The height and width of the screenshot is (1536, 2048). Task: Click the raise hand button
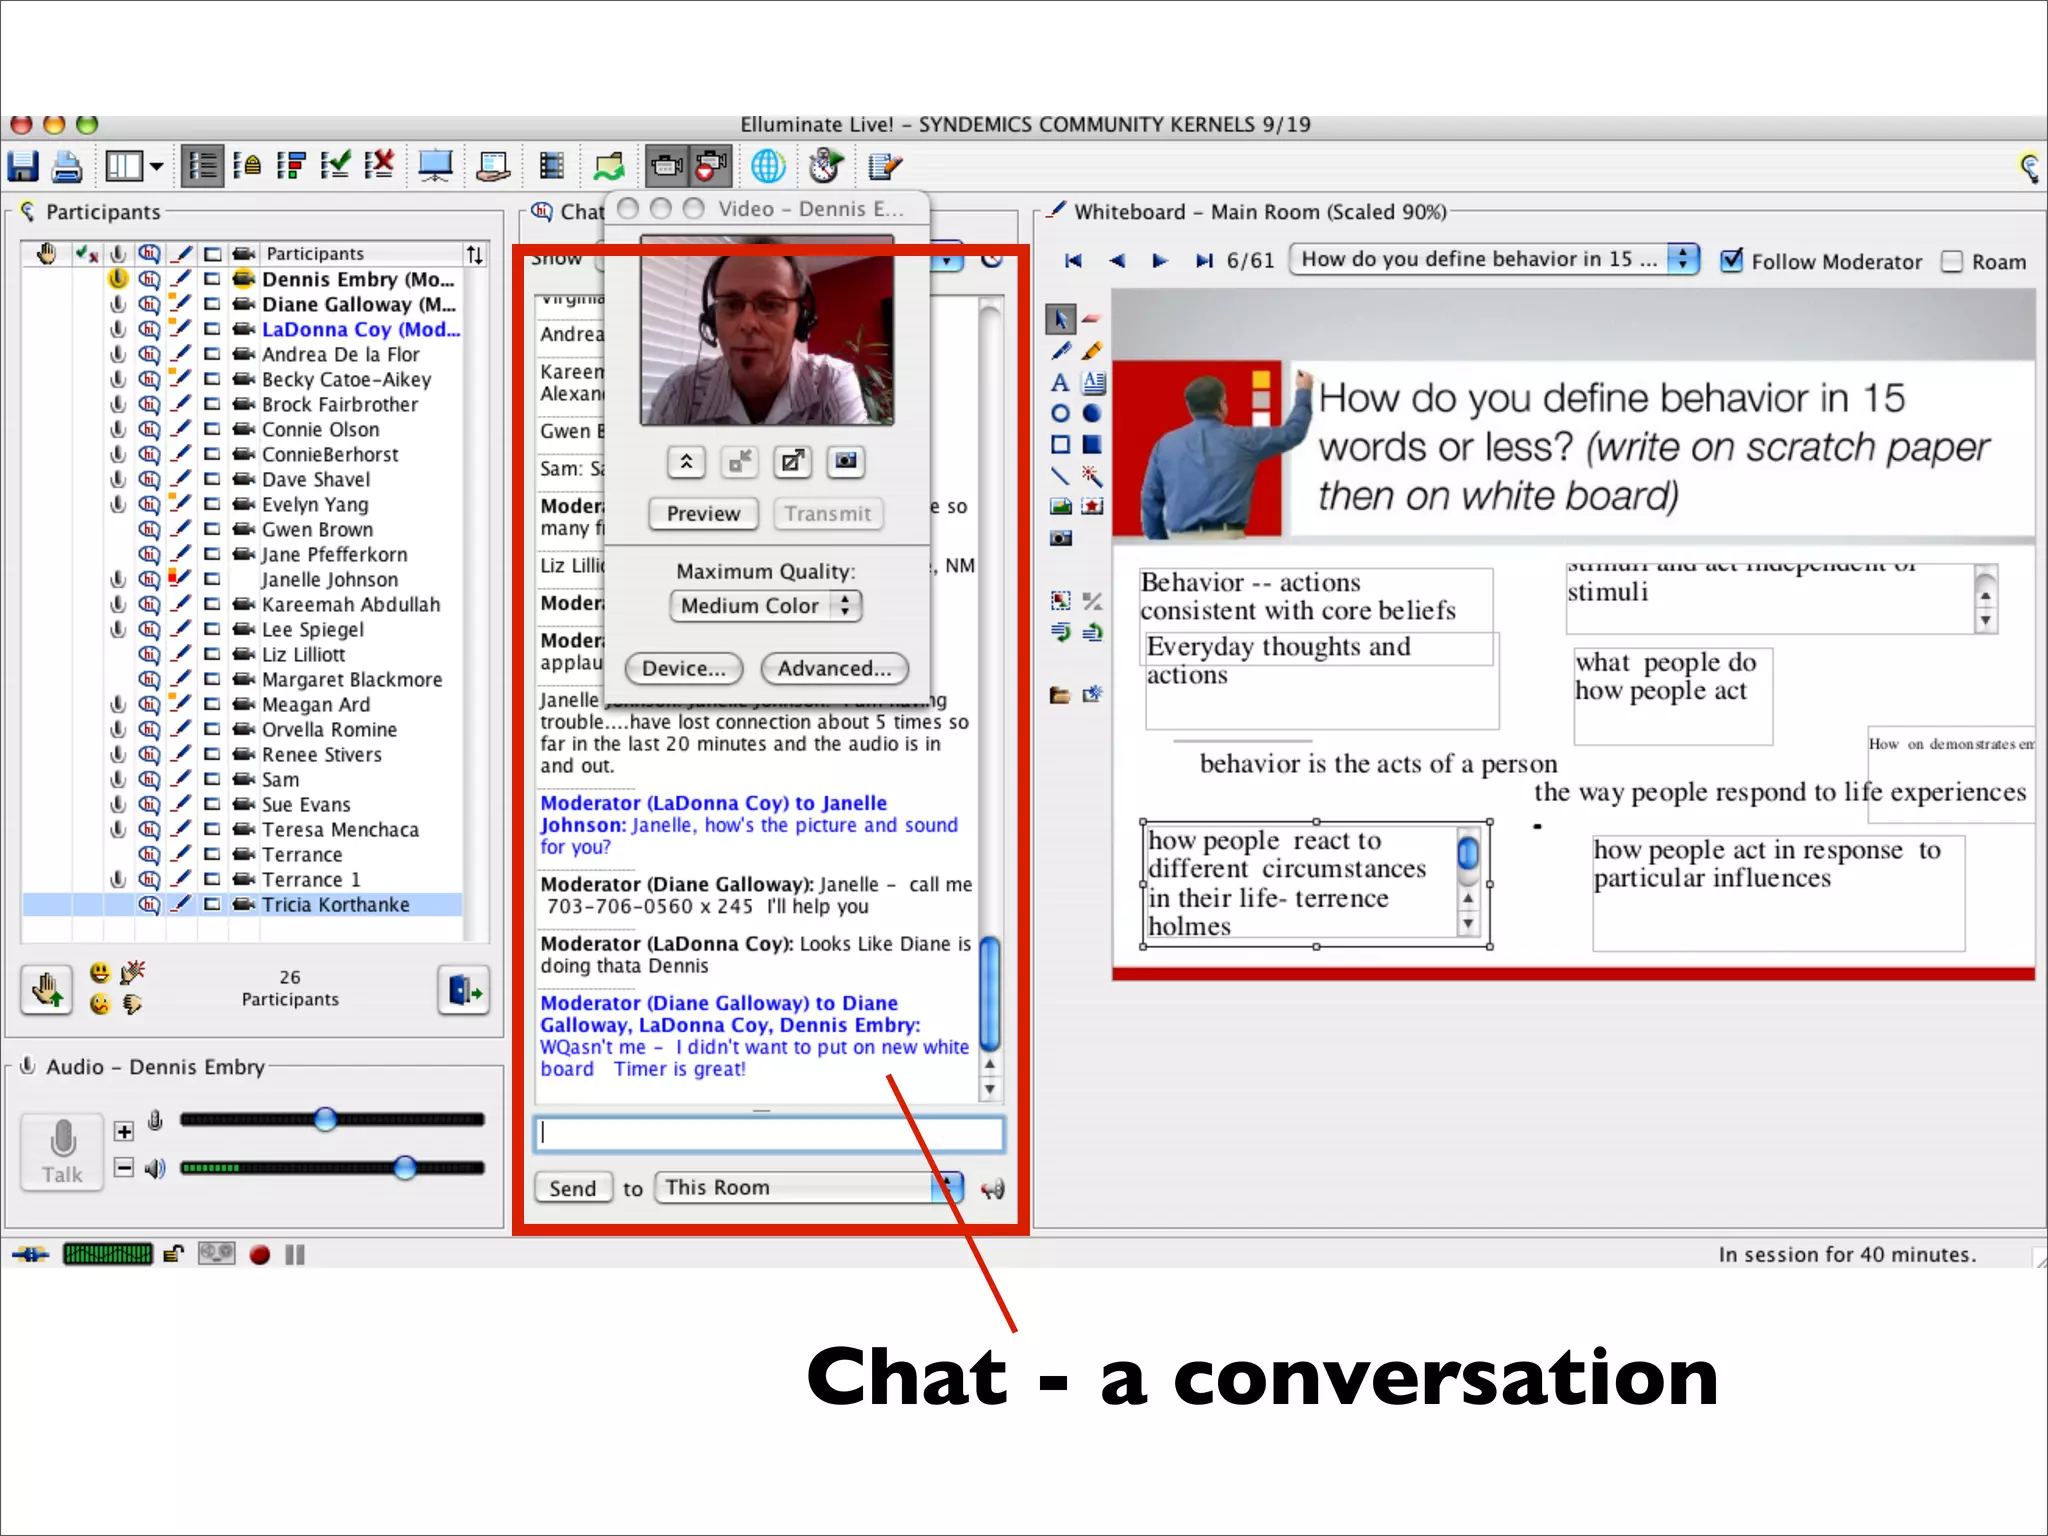point(46,990)
